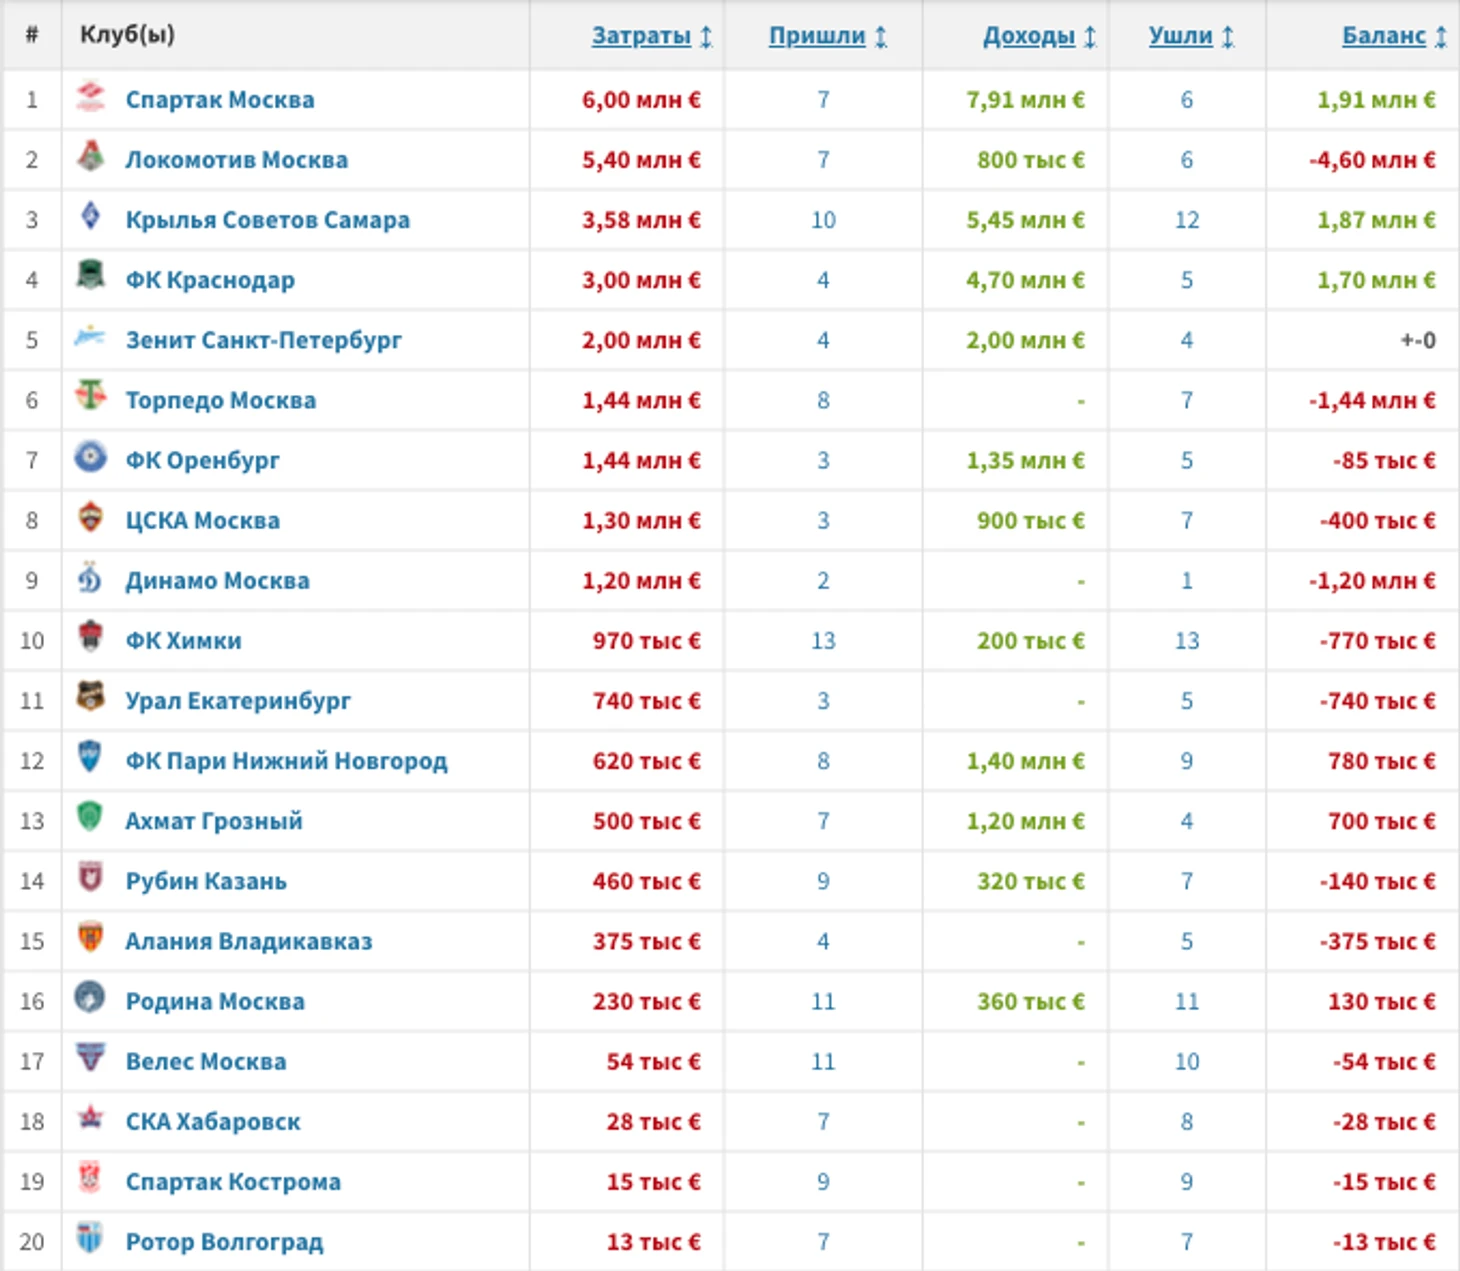Open the ФК Оренбург club link
The image size is (1460, 1271).
point(203,460)
